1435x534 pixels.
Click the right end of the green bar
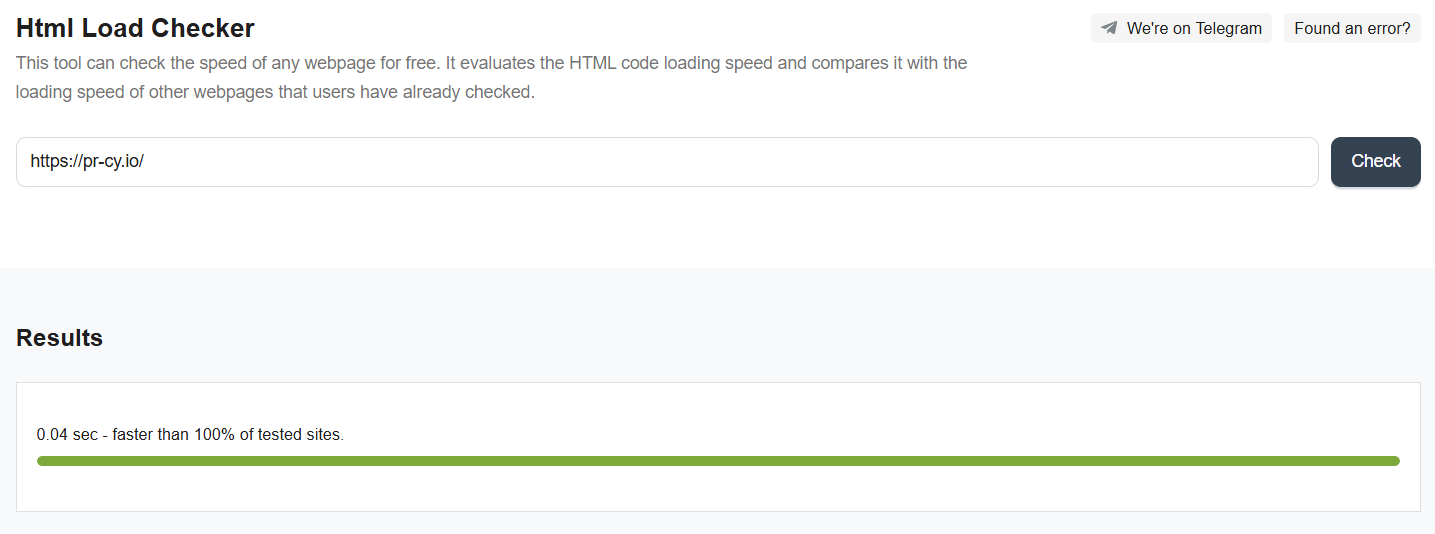(x=1393, y=461)
